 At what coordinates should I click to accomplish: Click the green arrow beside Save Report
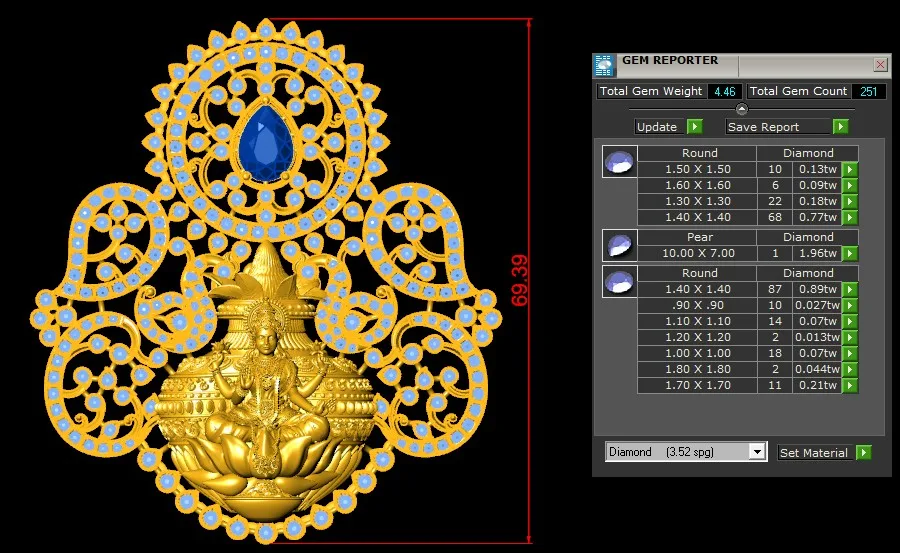pyautogui.click(x=841, y=127)
